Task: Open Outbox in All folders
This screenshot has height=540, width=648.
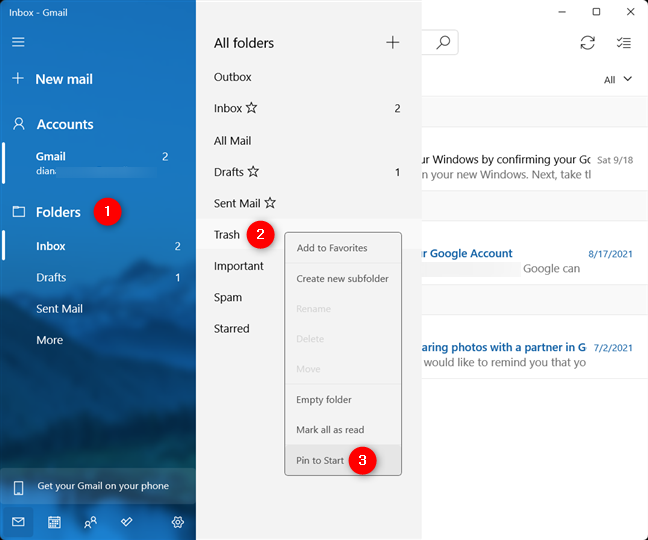Action: point(309,77)
